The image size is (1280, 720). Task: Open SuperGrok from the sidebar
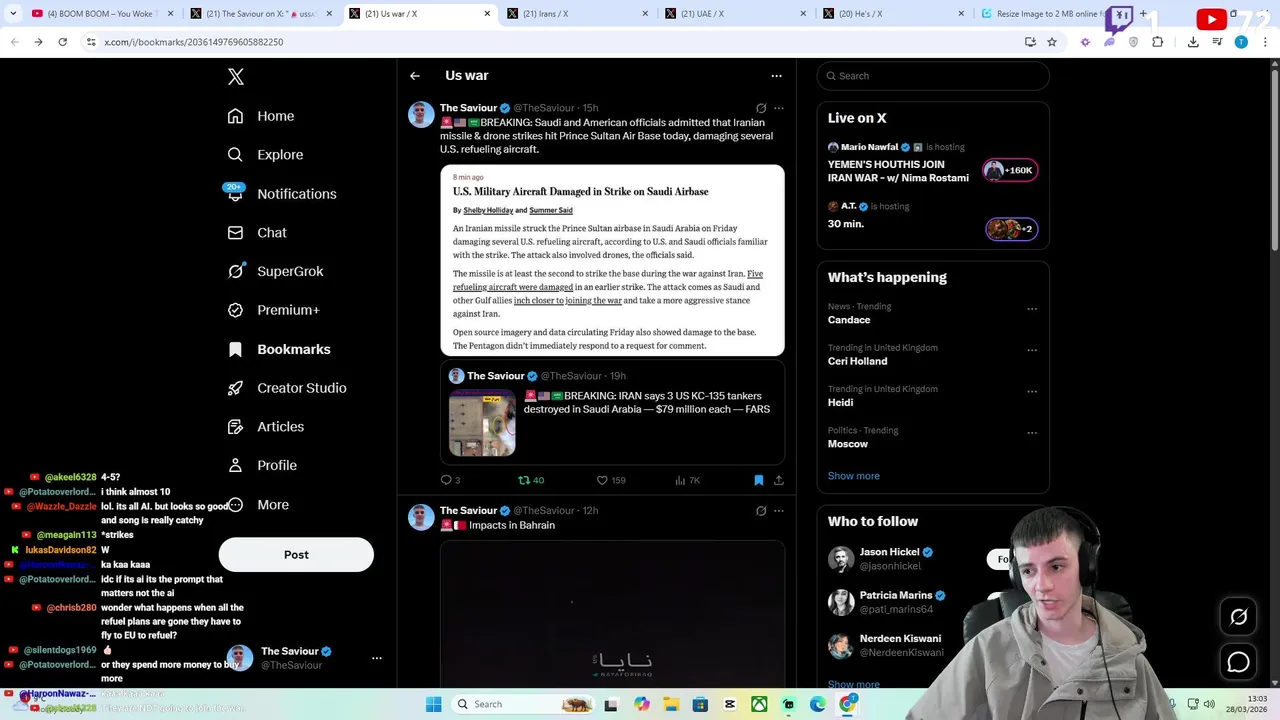click(275, 271)
